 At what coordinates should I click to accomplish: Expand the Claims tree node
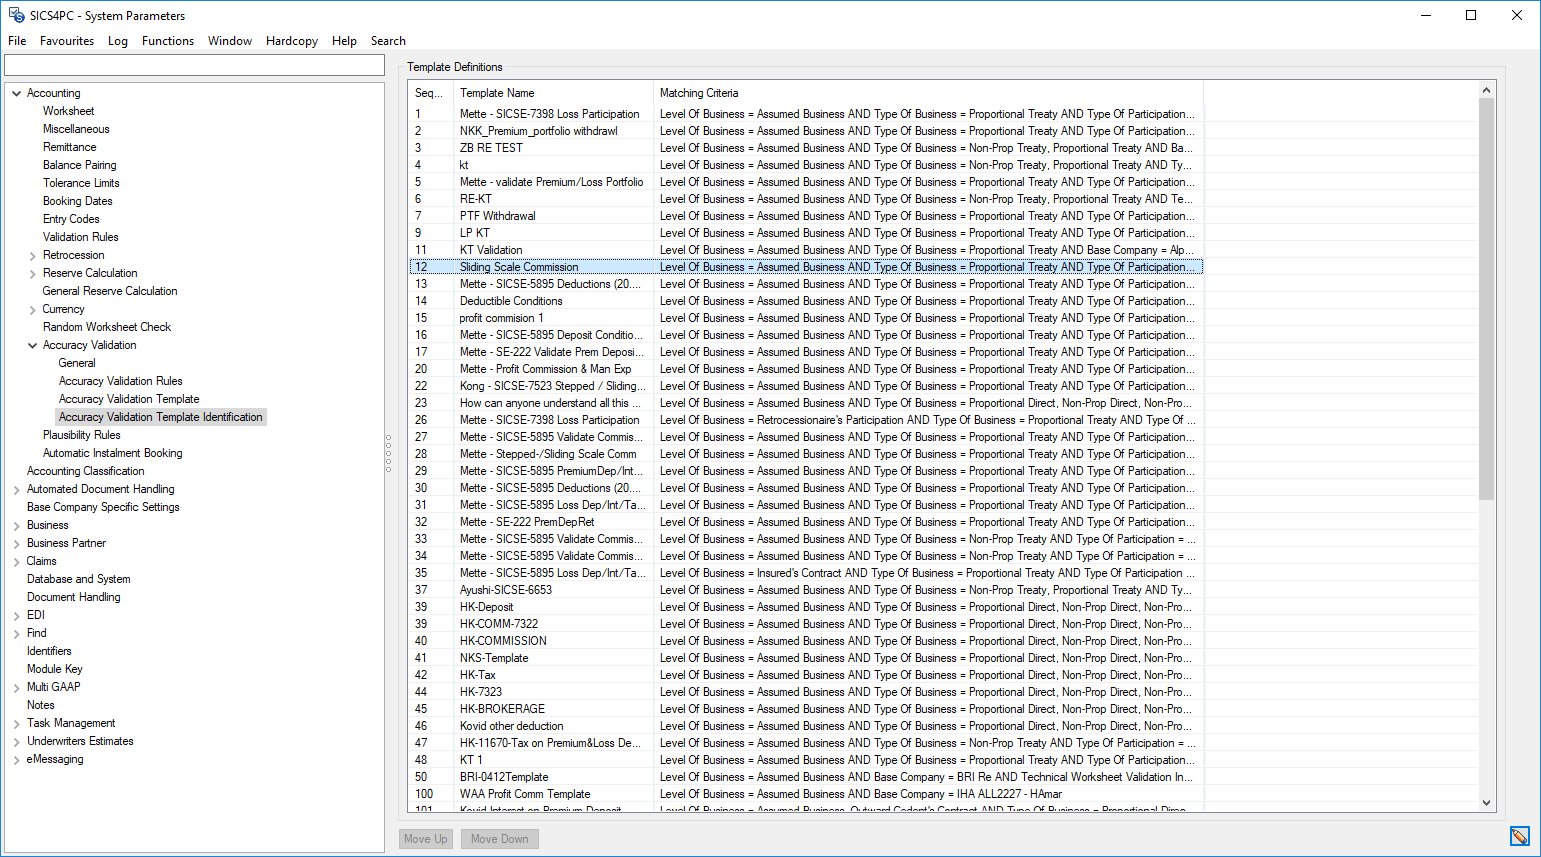16,560
